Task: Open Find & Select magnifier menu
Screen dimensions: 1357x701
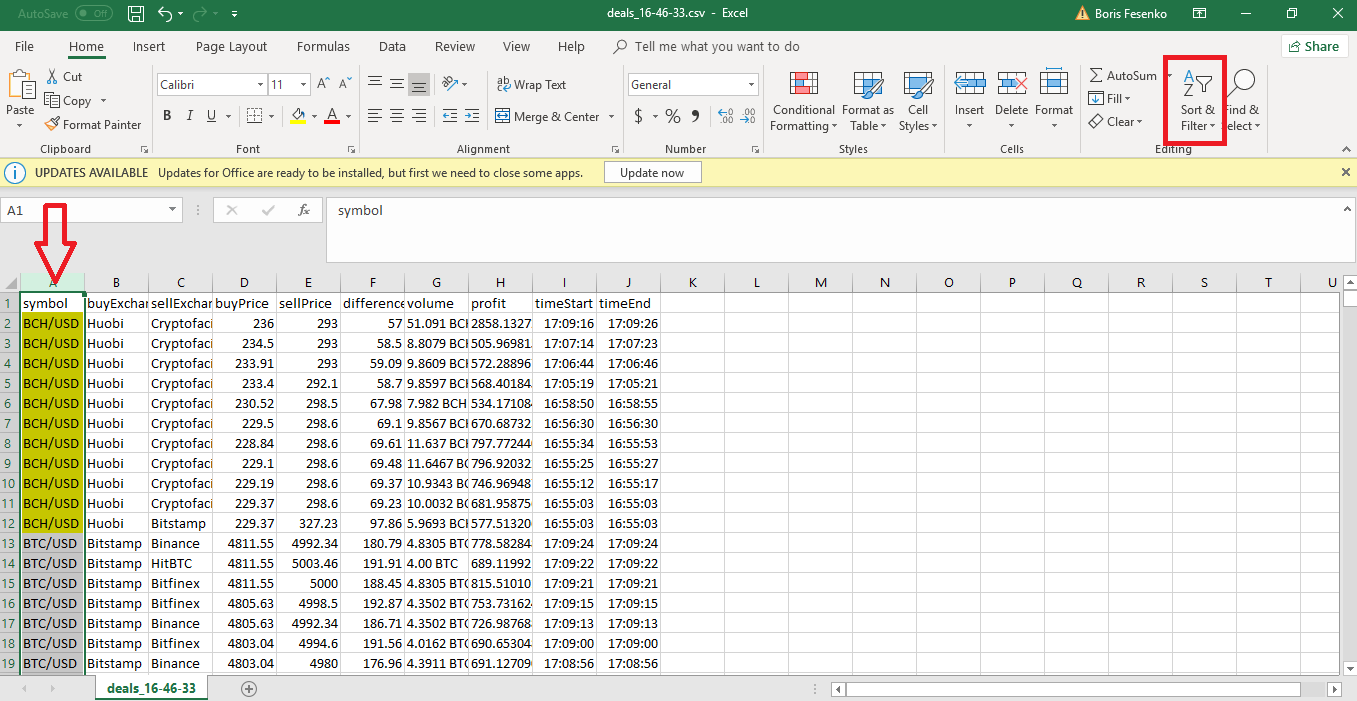Action: point(1242,101)
